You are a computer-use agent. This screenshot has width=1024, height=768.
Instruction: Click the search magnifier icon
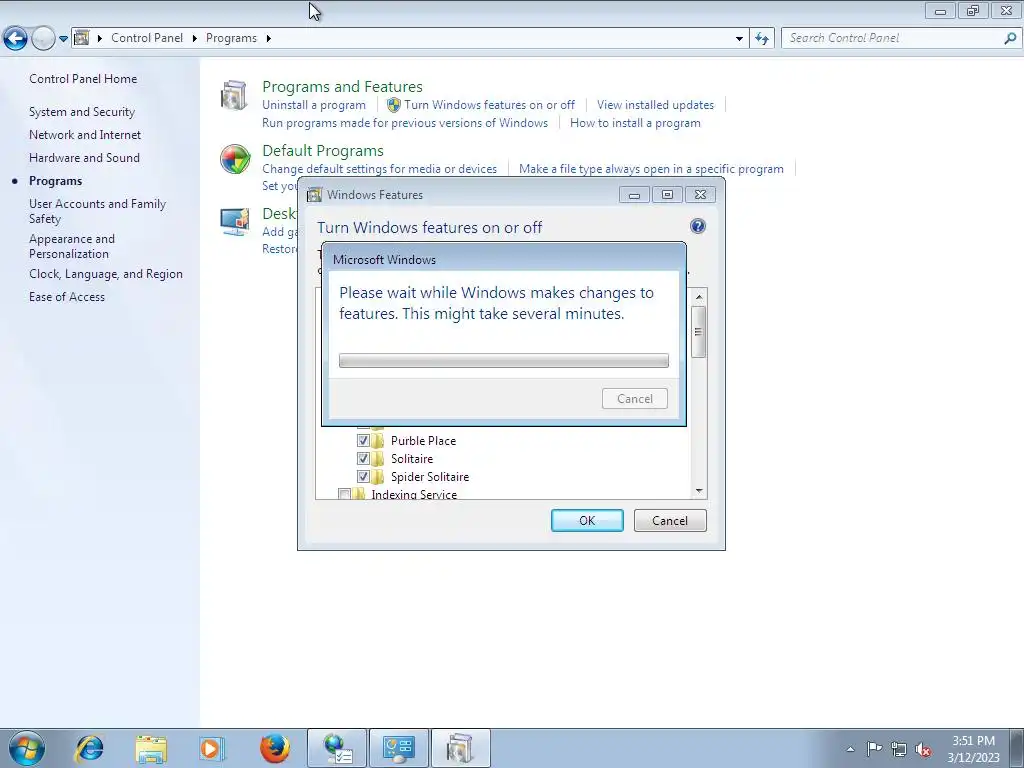tap(1010, 39)
